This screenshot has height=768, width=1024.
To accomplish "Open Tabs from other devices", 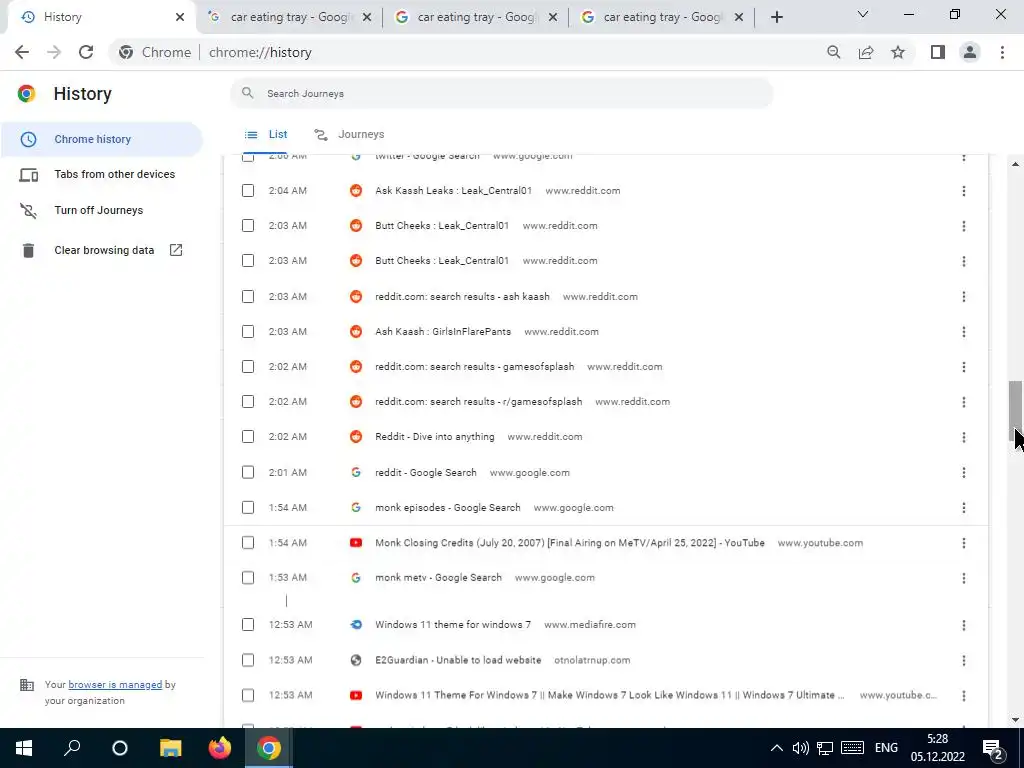I will pos(101,174).
